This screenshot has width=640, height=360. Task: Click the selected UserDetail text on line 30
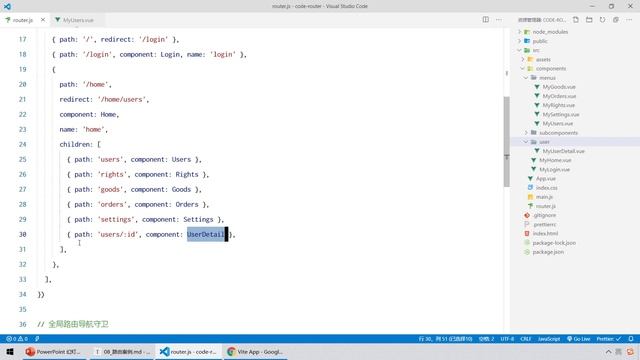point(206,234)
